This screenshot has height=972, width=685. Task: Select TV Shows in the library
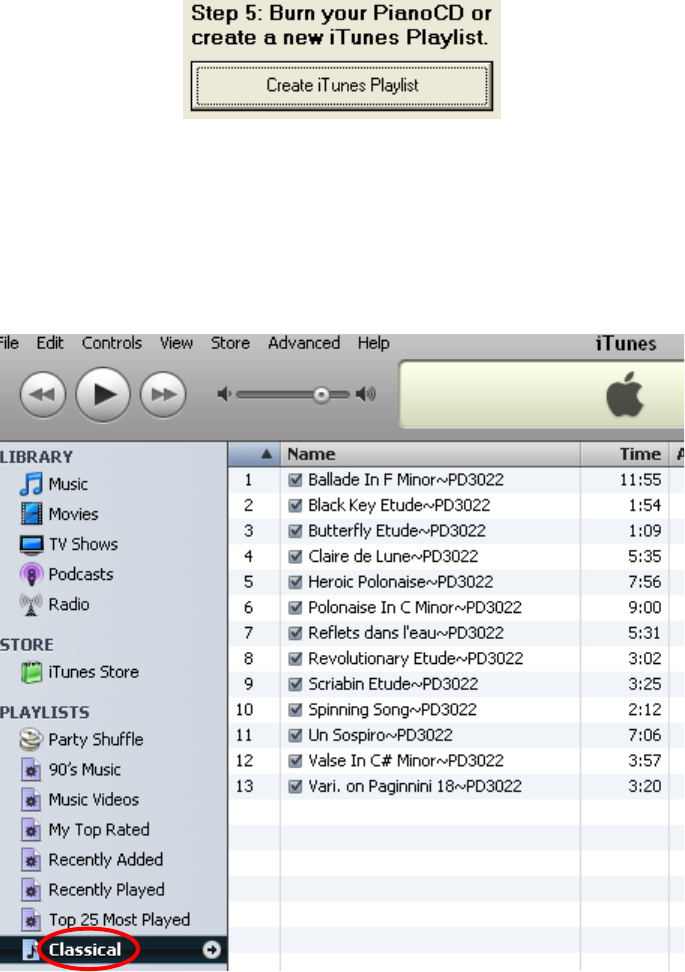[83, 544]
